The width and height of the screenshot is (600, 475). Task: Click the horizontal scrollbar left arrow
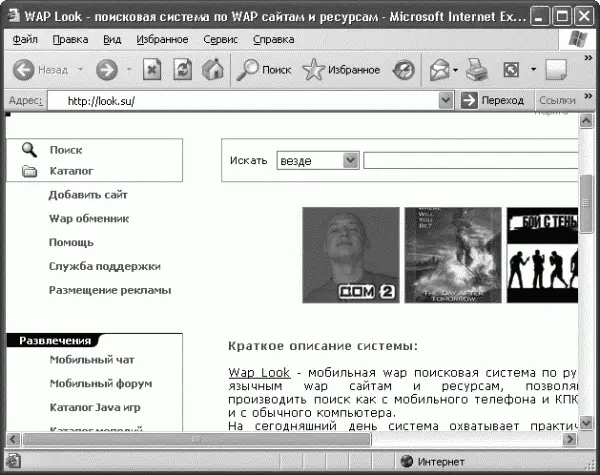tap(13, 439)
